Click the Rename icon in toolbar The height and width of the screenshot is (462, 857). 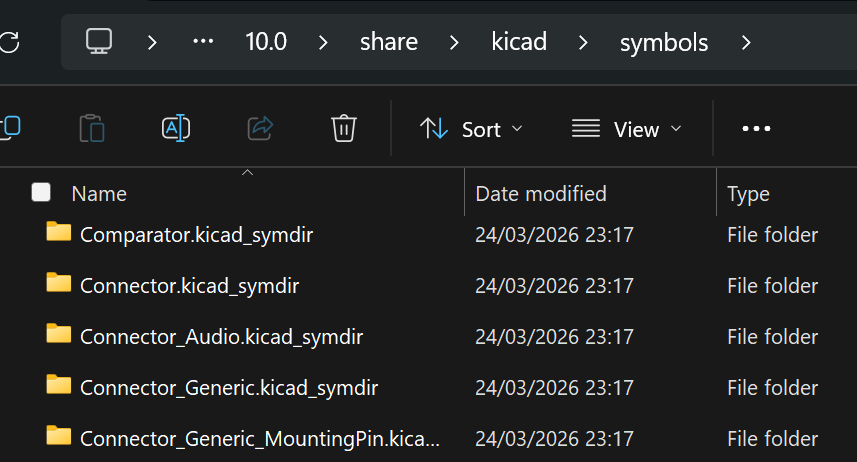[x=176, y=128]
